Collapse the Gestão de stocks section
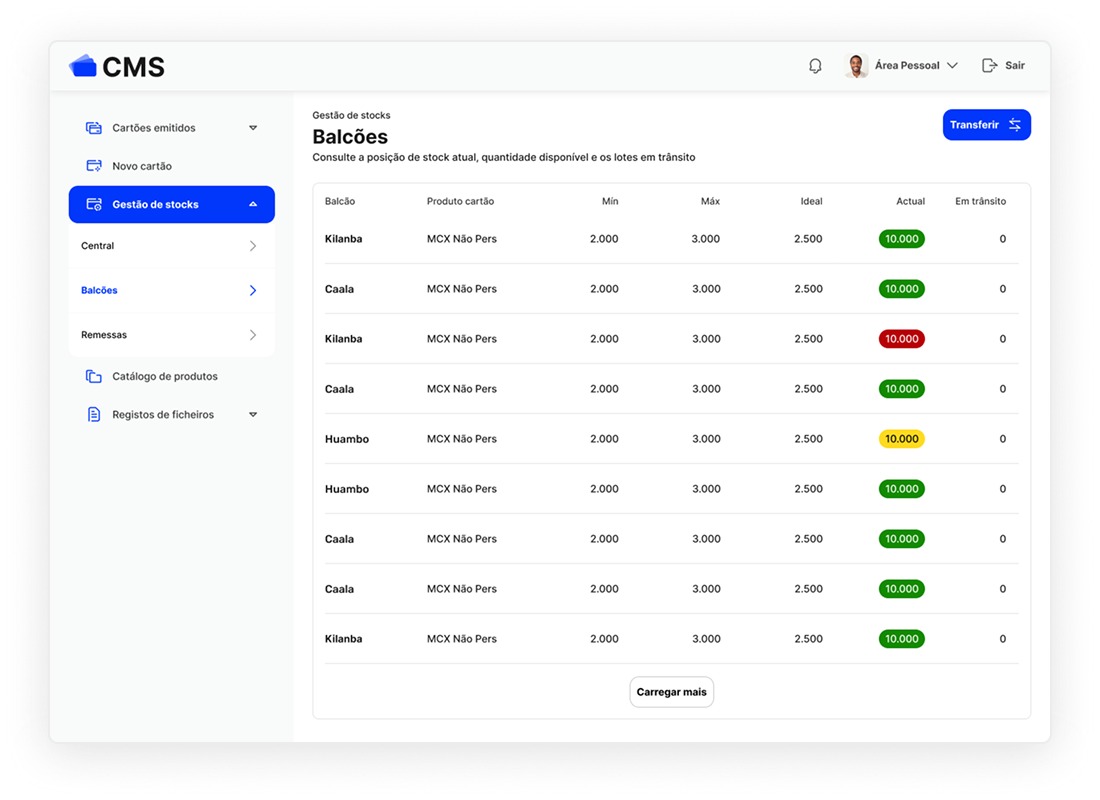1100x800 pixels. 253,205
